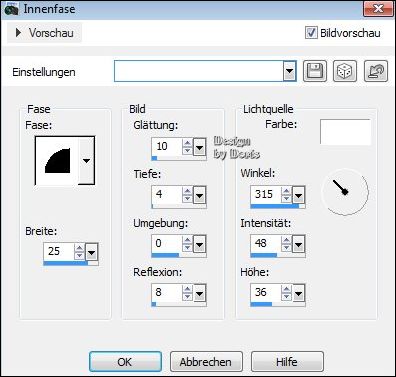
Task: Open the Glättung slider dropdown arrow
Action: click(199, 147)
